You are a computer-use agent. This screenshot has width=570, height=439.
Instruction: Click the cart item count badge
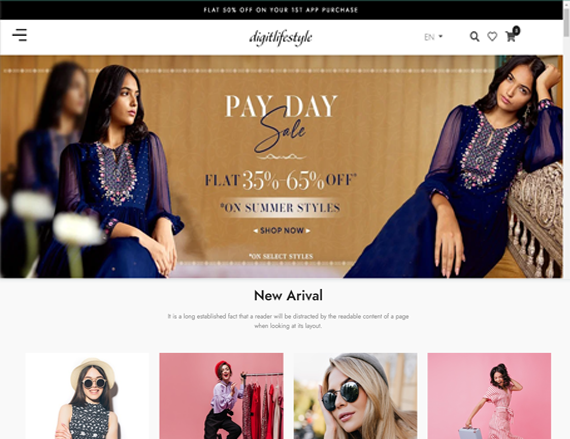point(516,30)
